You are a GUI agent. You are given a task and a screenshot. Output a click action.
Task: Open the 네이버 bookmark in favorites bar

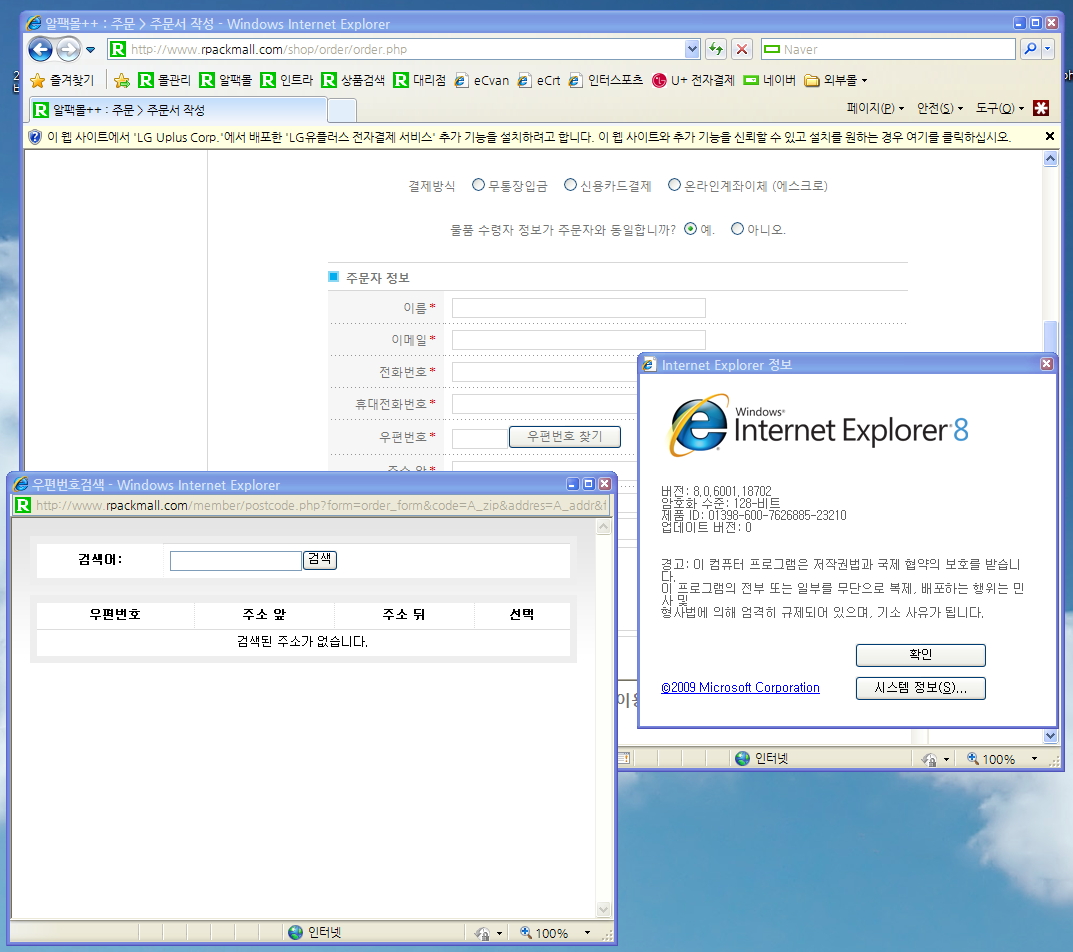click(769, 80)
